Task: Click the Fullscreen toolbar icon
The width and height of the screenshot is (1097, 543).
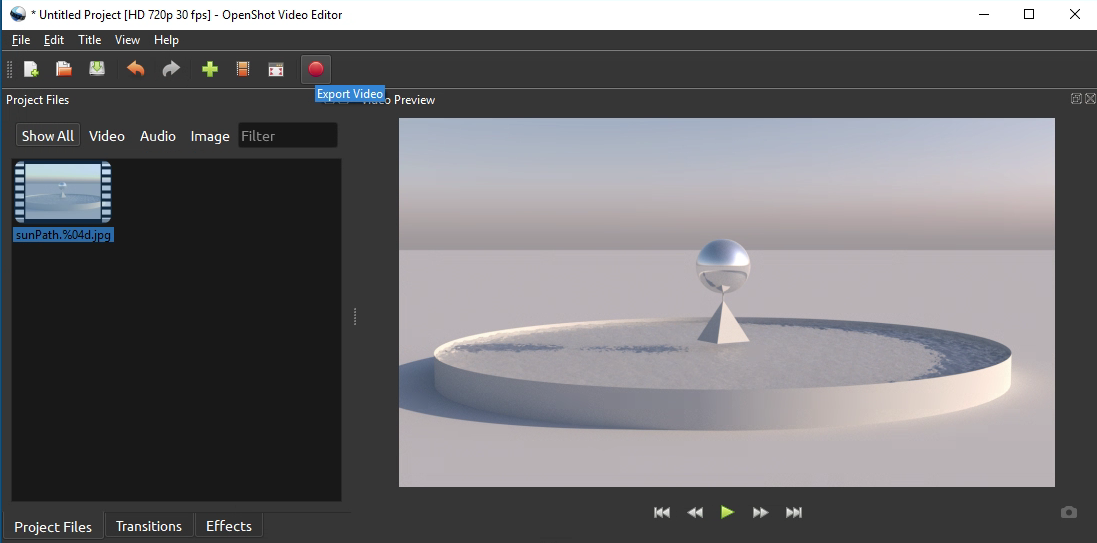Action: 276,69
